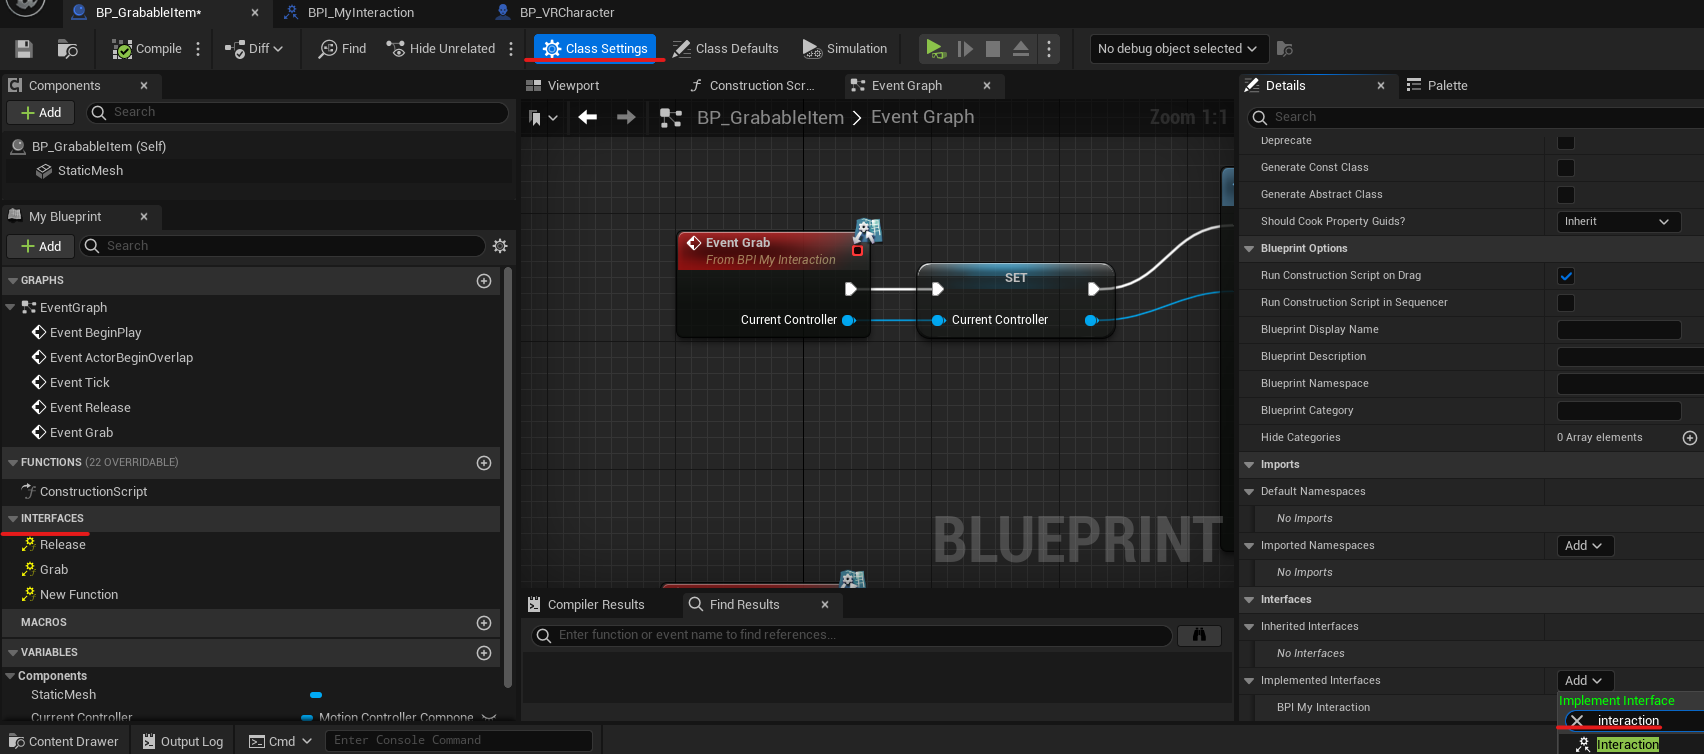
Task: Play the level in editor
Action: tap(934, 49)
